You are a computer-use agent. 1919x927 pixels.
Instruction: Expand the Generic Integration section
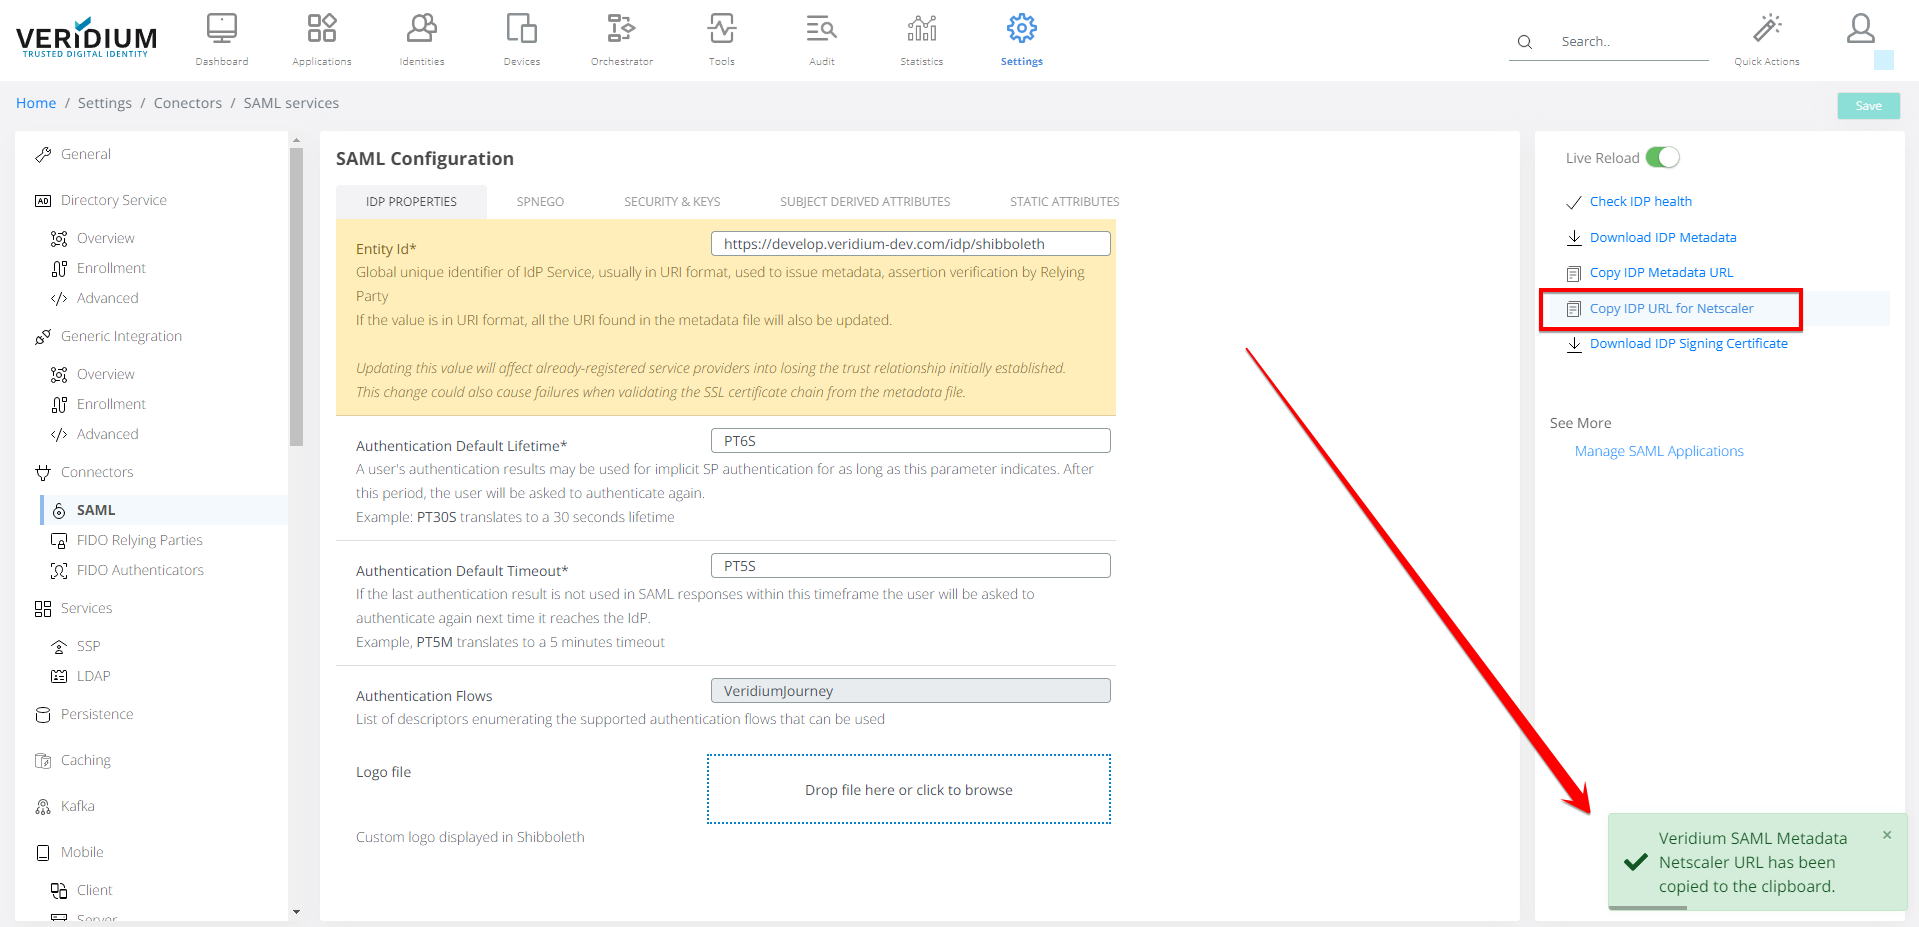pos(121,335)
